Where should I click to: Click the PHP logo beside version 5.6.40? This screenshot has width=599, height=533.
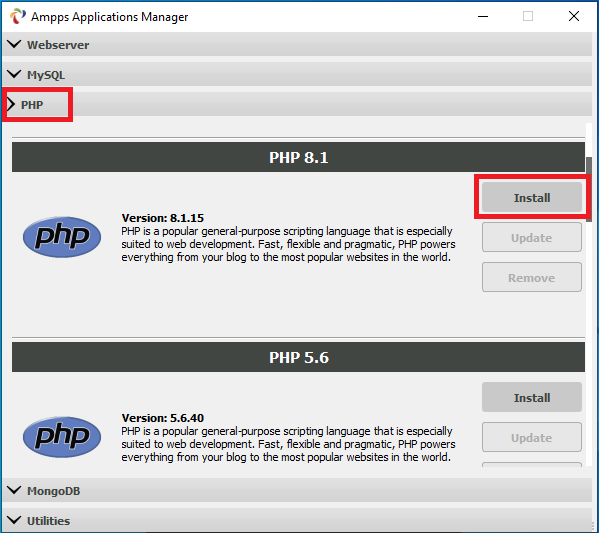click(x=62, y=437)
